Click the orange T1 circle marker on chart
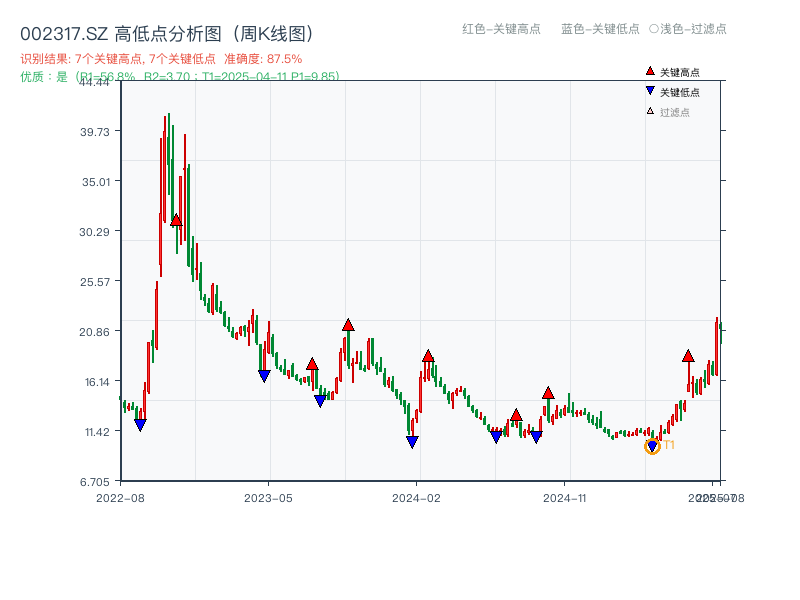The image size is (800, 600). [x=652, y=446]
